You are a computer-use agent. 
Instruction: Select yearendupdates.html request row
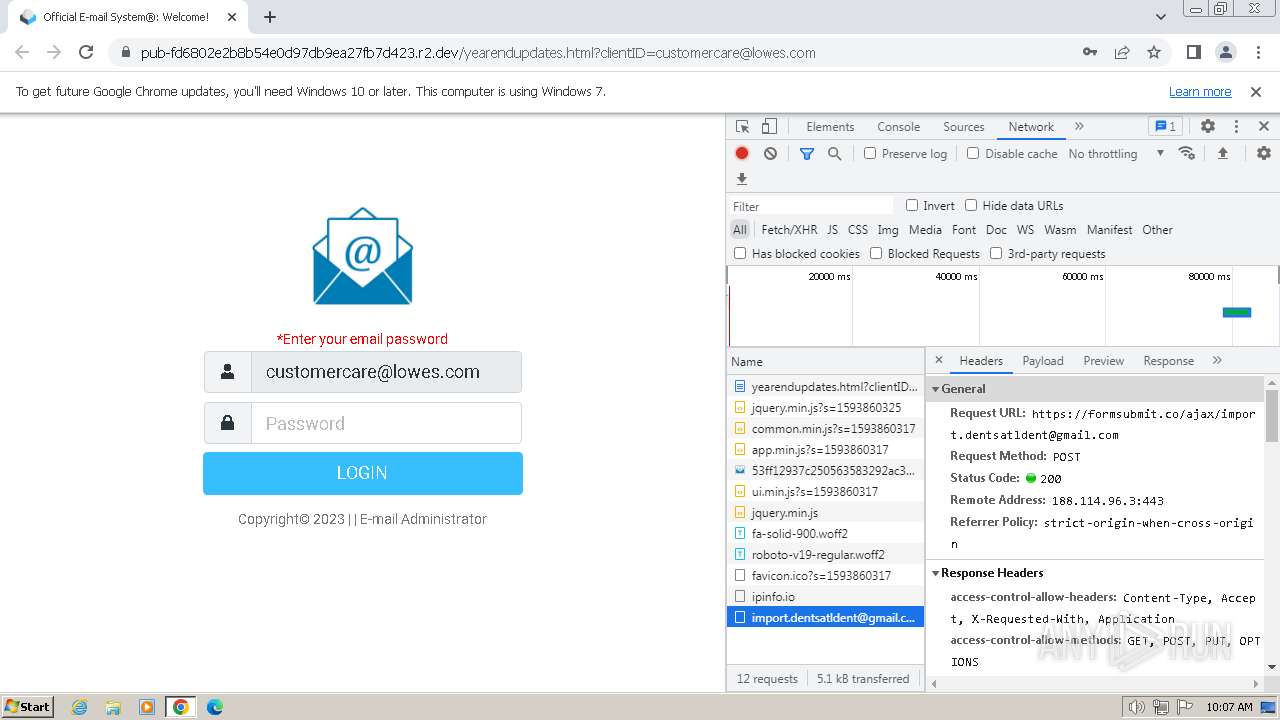point(825,386)
